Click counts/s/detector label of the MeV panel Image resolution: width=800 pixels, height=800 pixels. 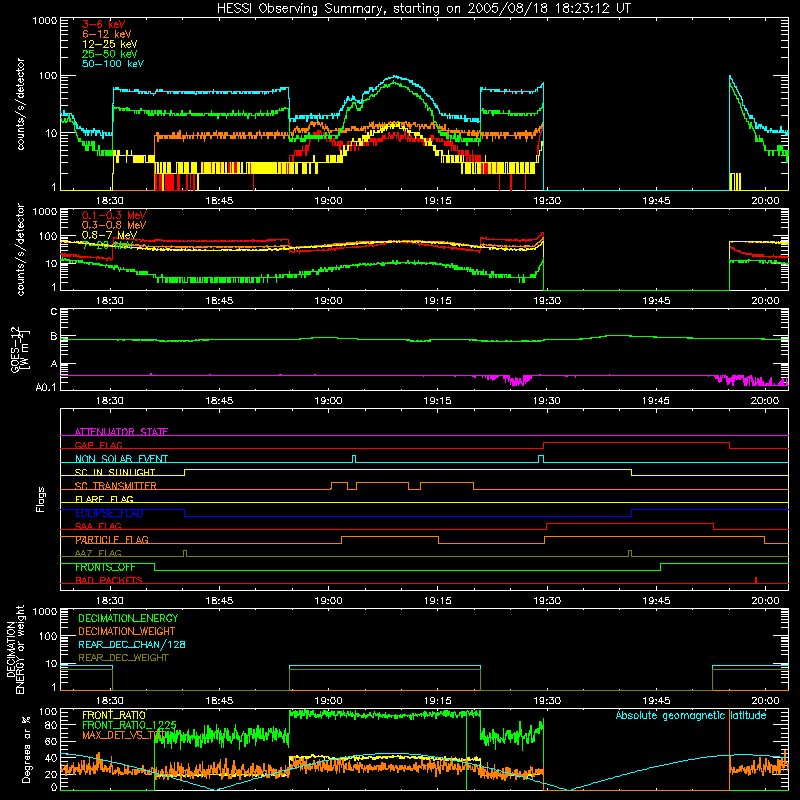pyautogui.click(x=20, y=249)
